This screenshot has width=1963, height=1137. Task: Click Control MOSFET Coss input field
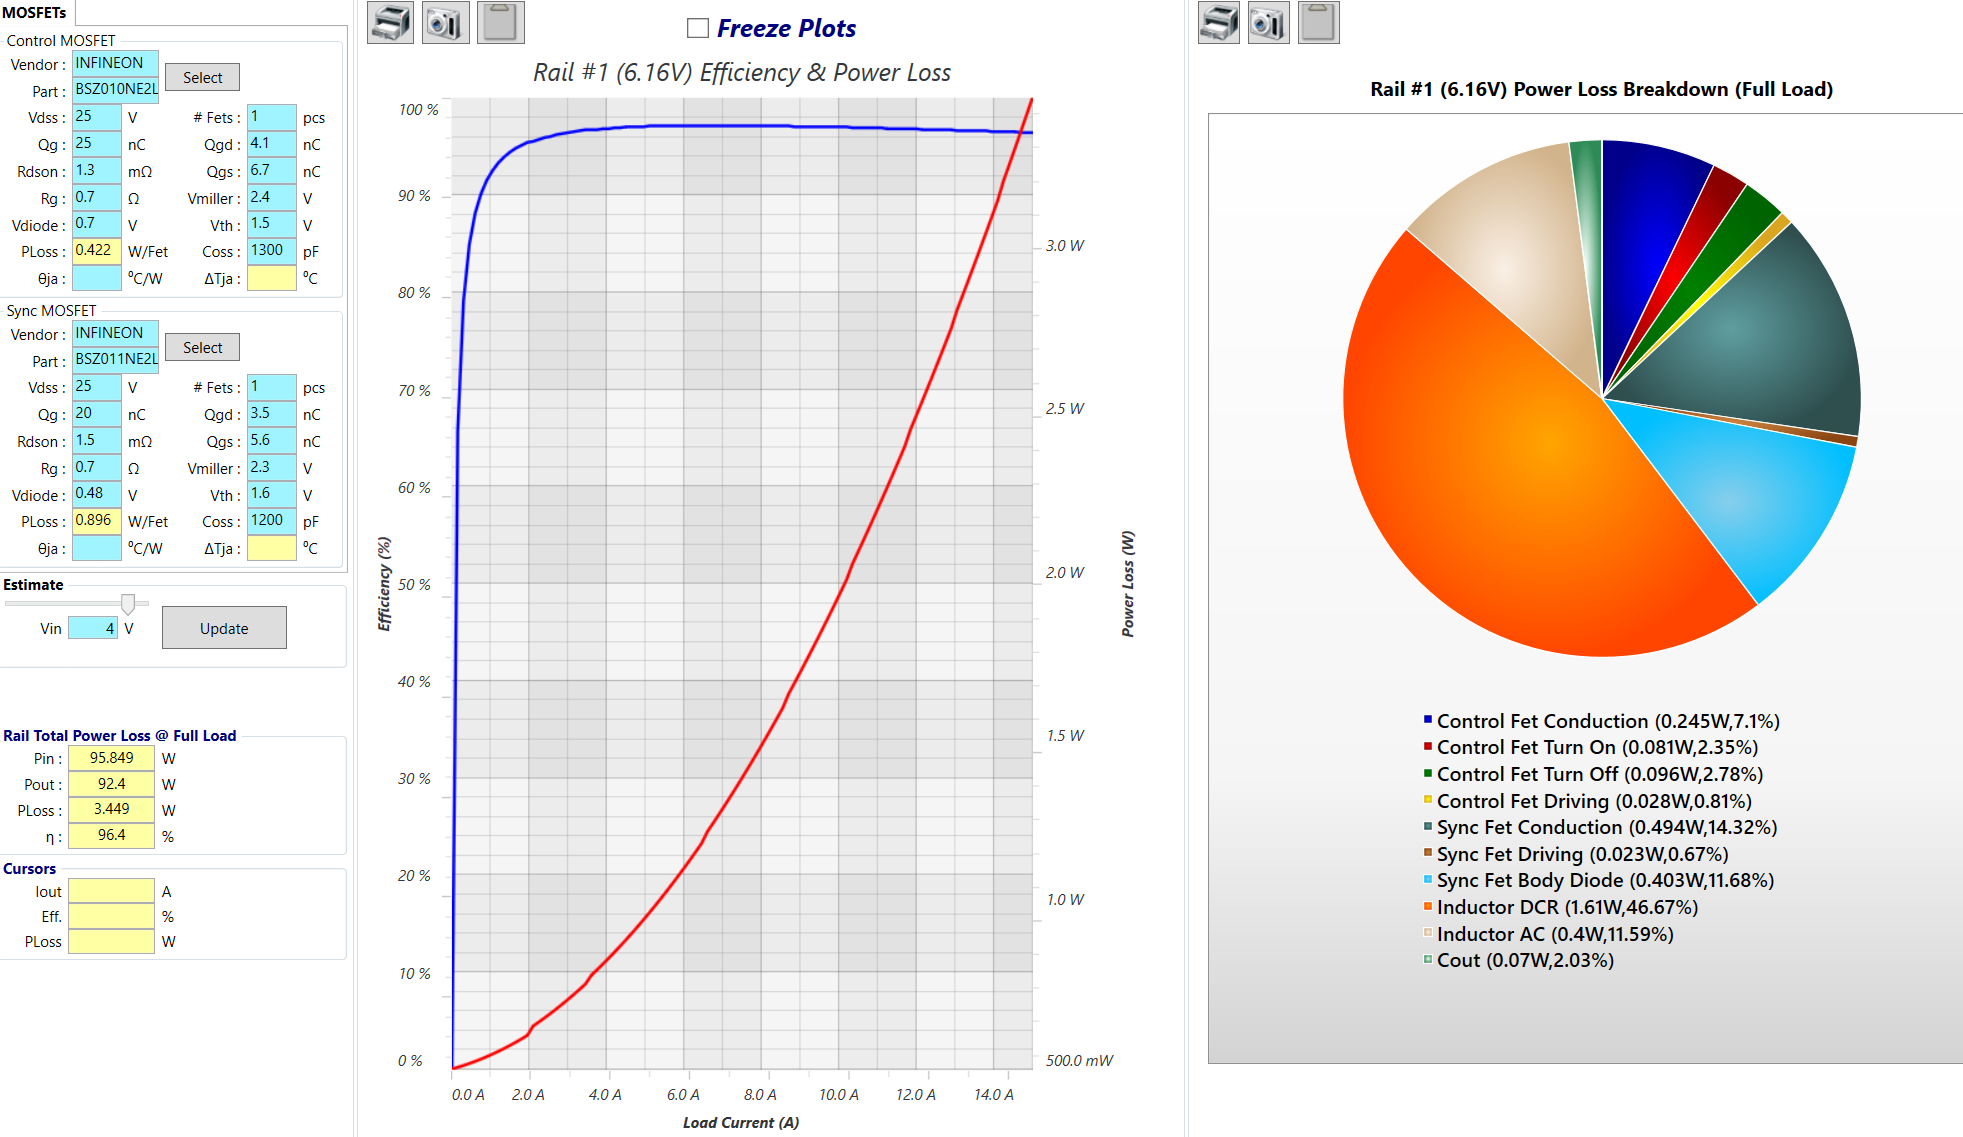click(271, 251)
